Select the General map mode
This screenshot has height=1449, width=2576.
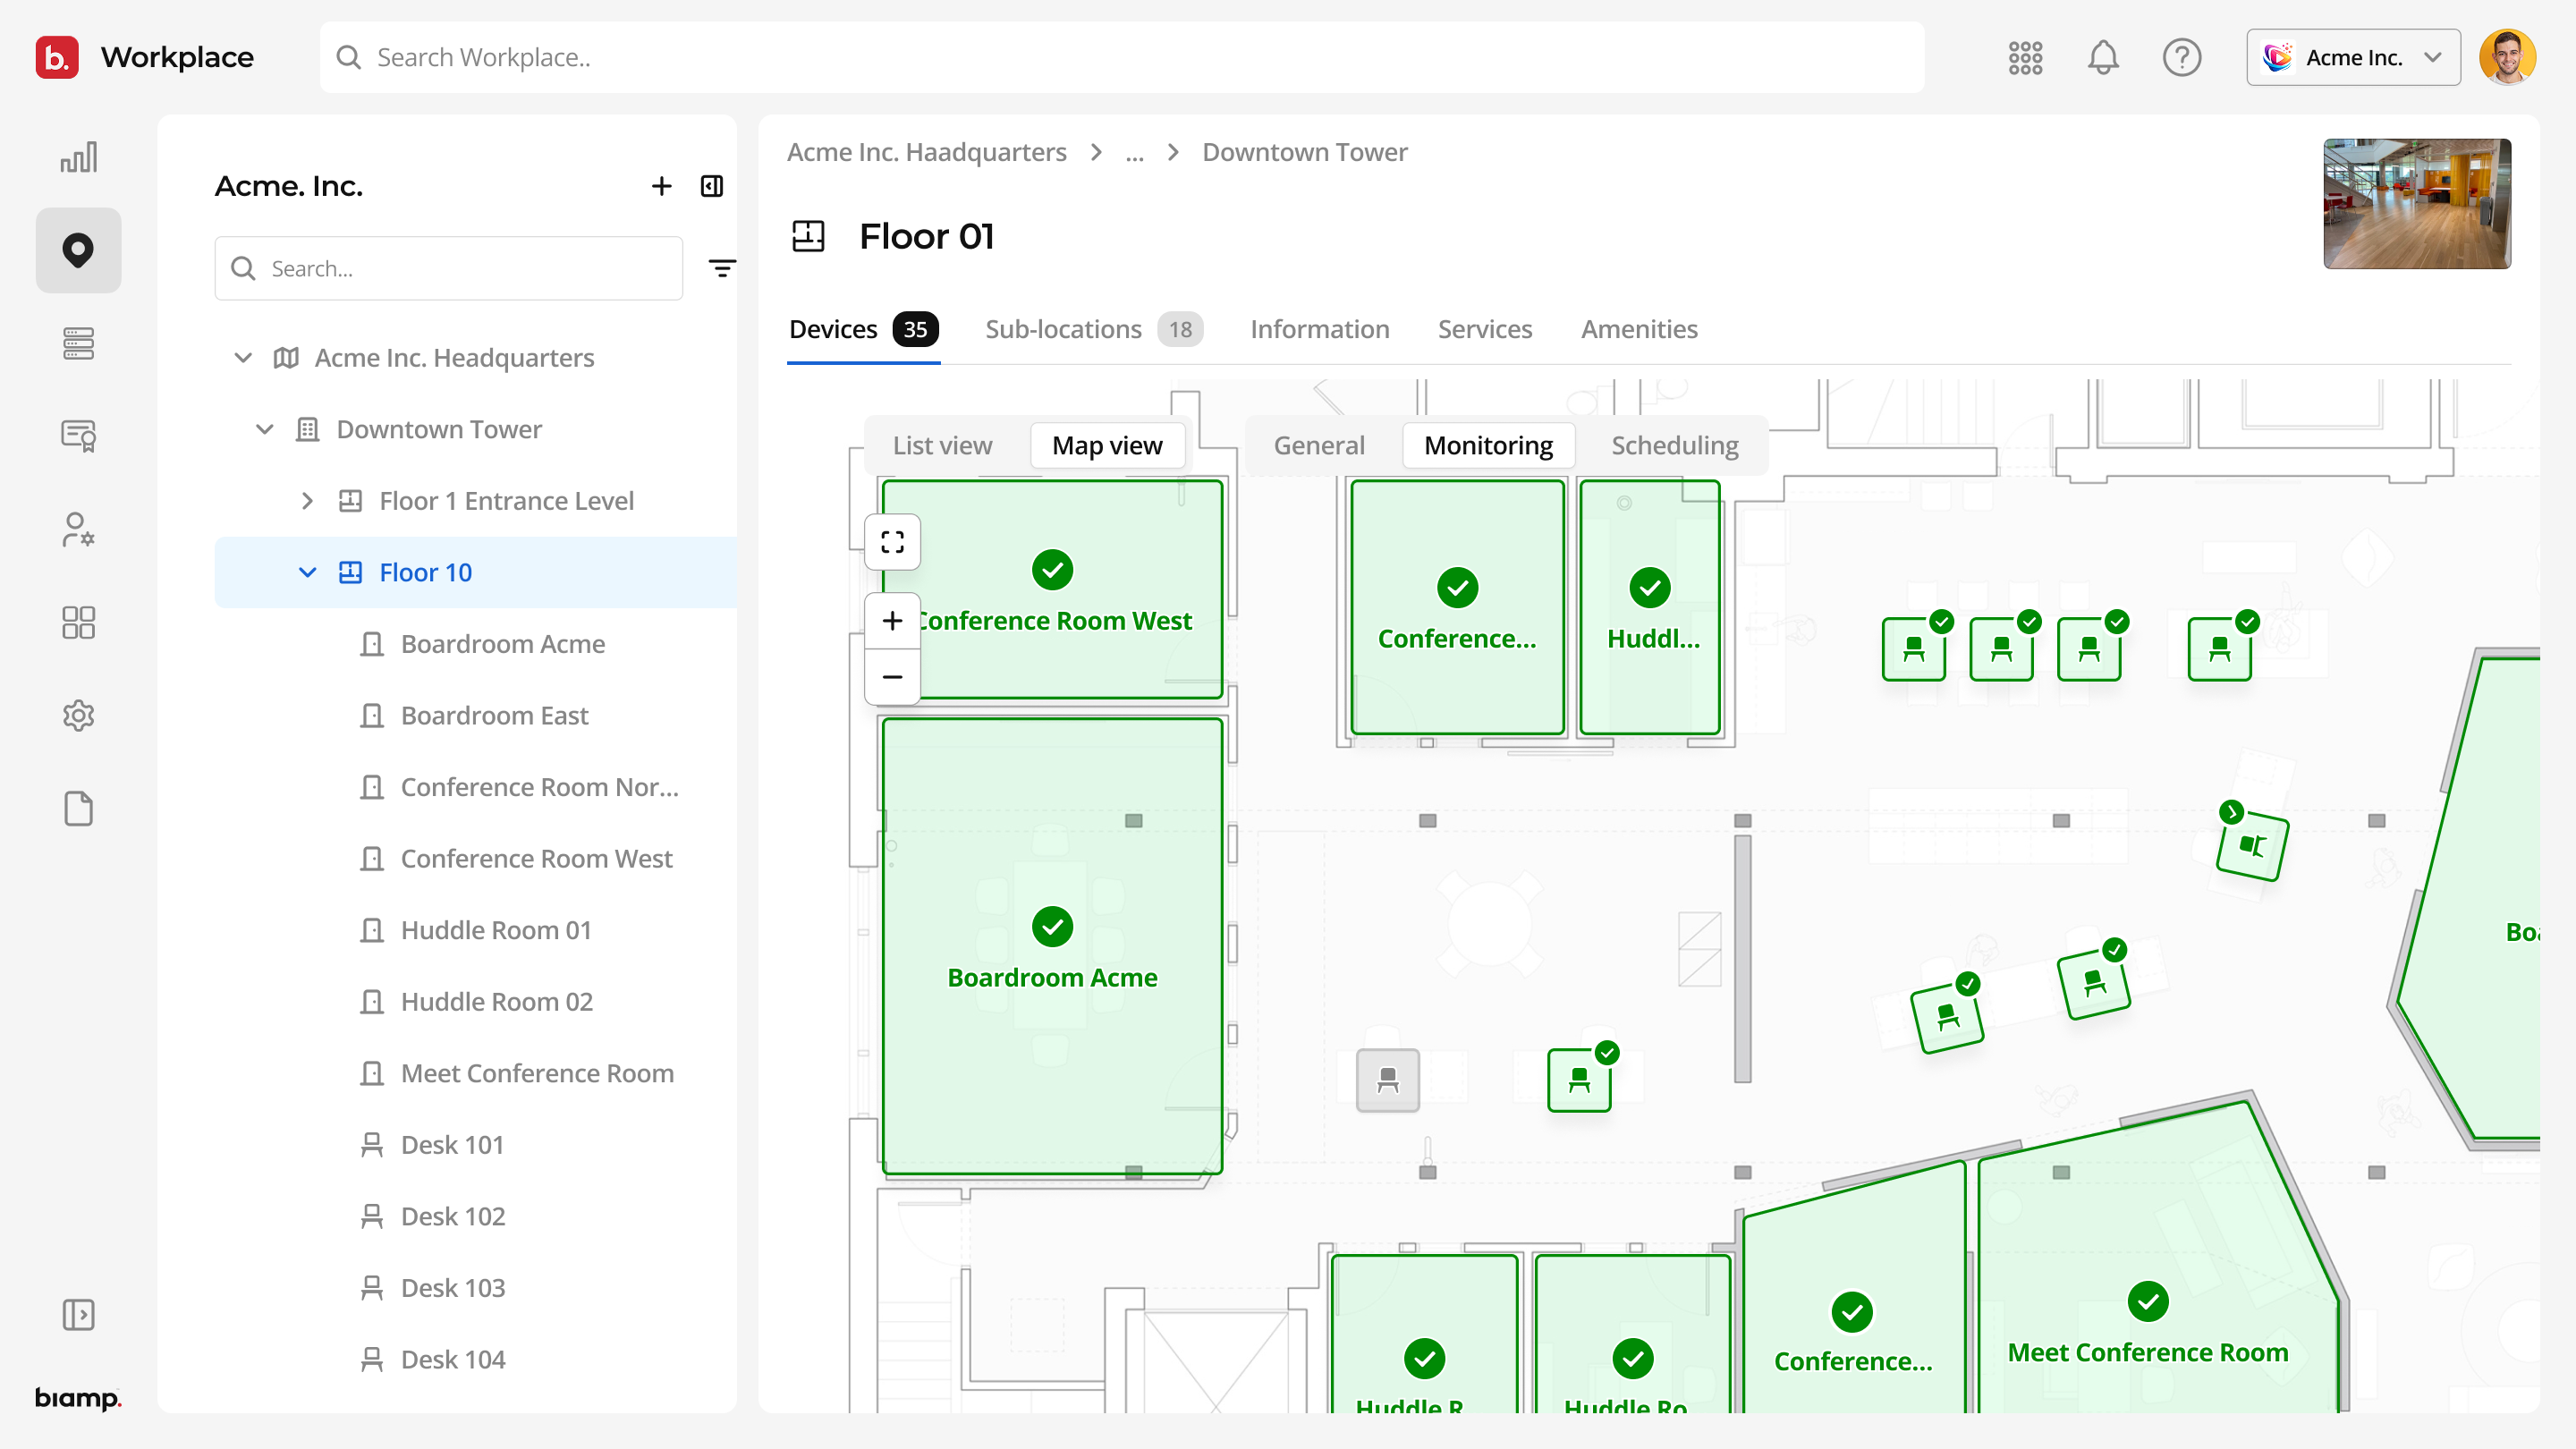[x=1318, y=445]
